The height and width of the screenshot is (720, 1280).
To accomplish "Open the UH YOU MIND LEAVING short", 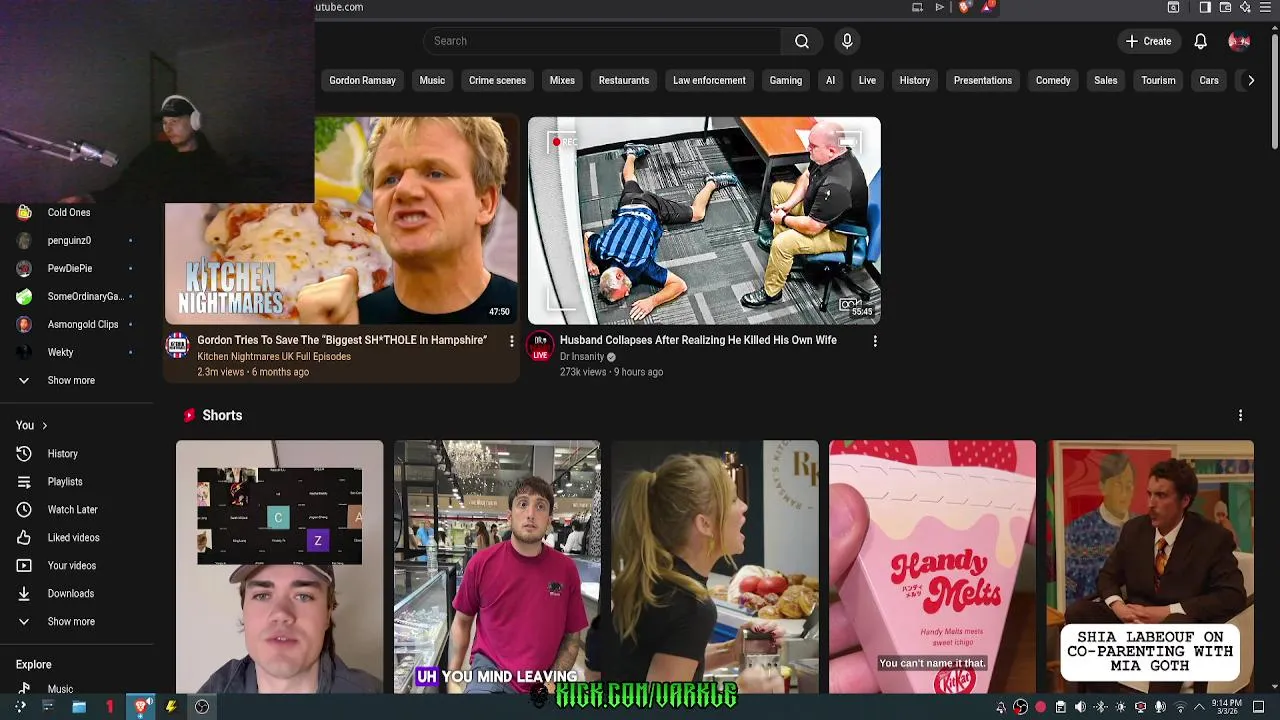I will point(497,567).
